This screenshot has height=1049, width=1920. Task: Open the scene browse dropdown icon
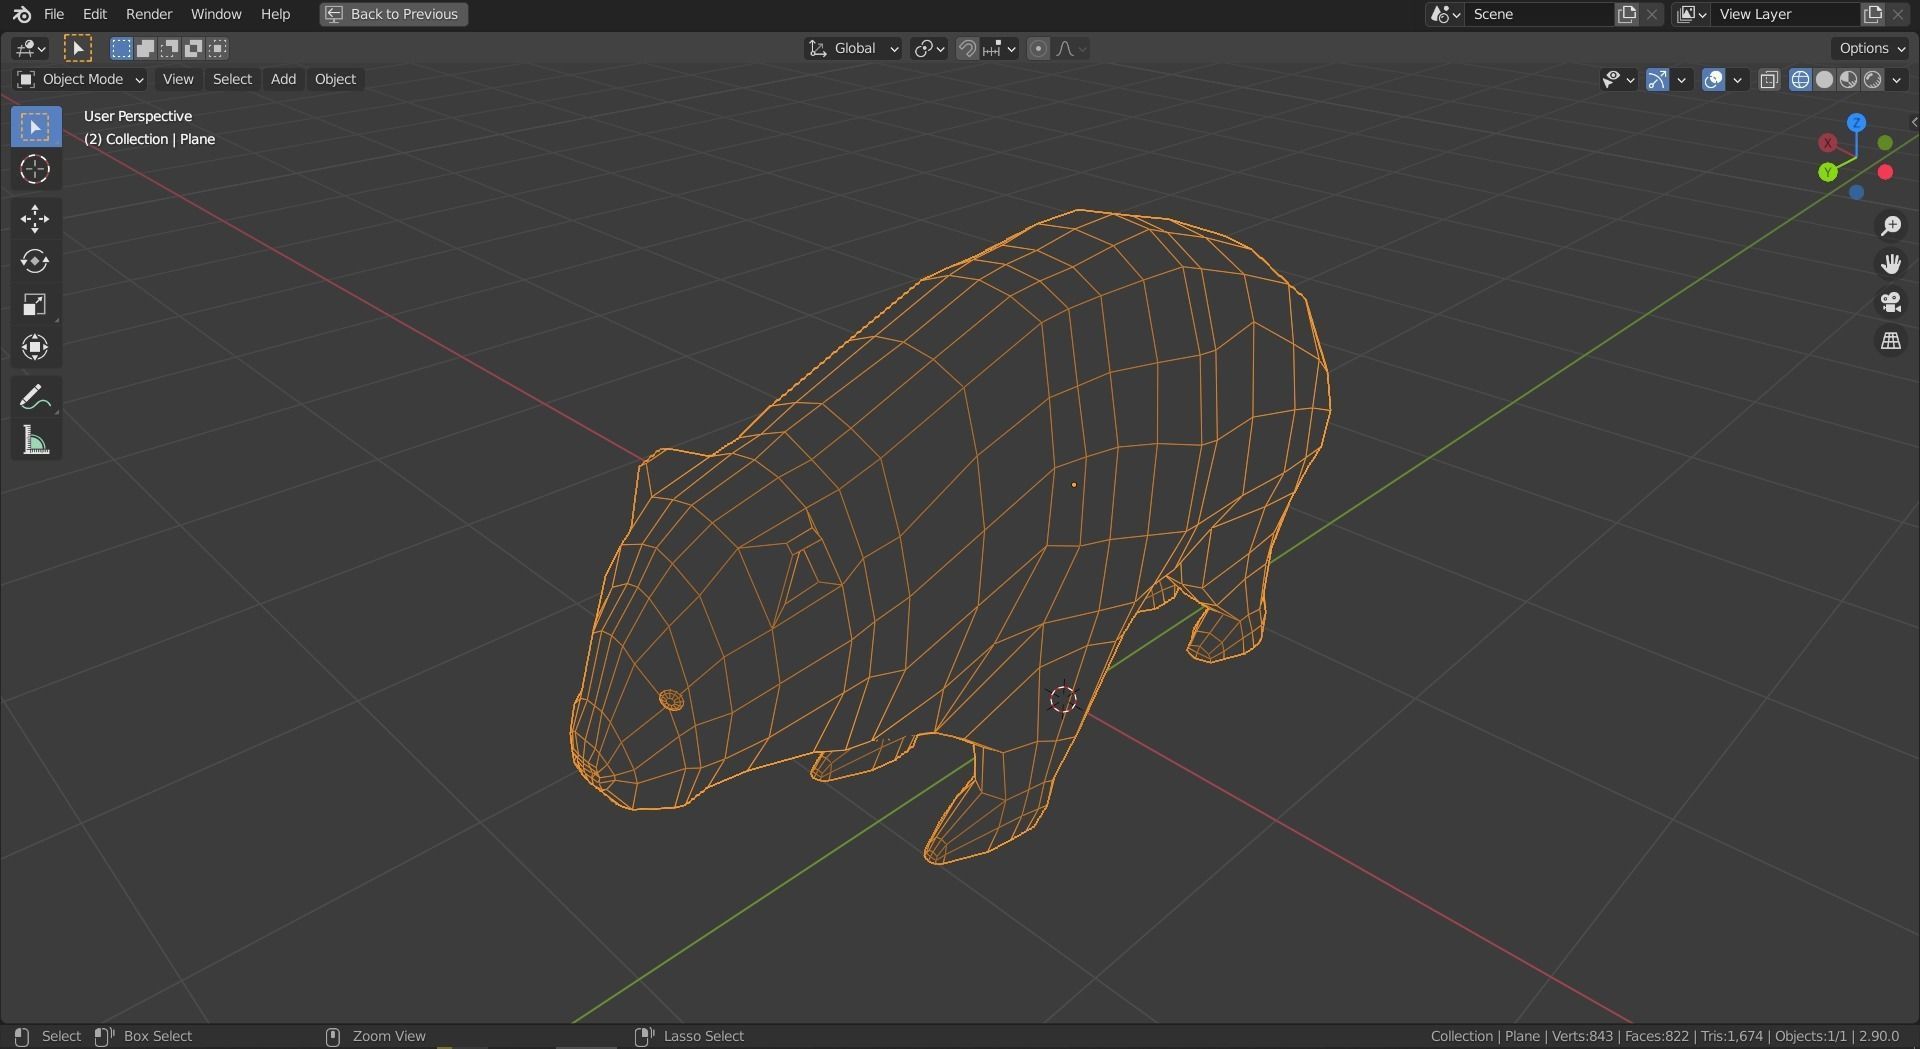point(1446,14)
